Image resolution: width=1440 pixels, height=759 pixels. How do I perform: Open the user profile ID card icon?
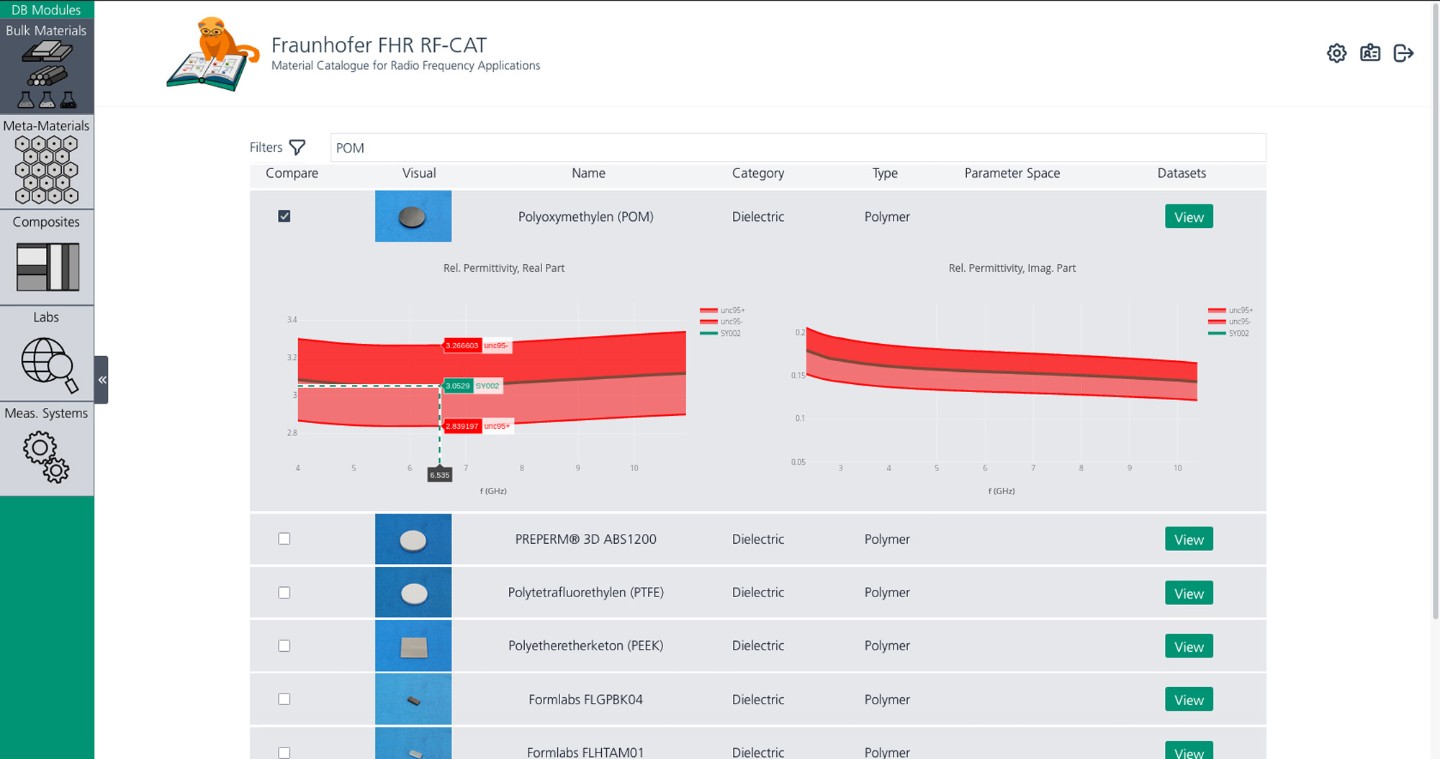(x=1370, y=53)
